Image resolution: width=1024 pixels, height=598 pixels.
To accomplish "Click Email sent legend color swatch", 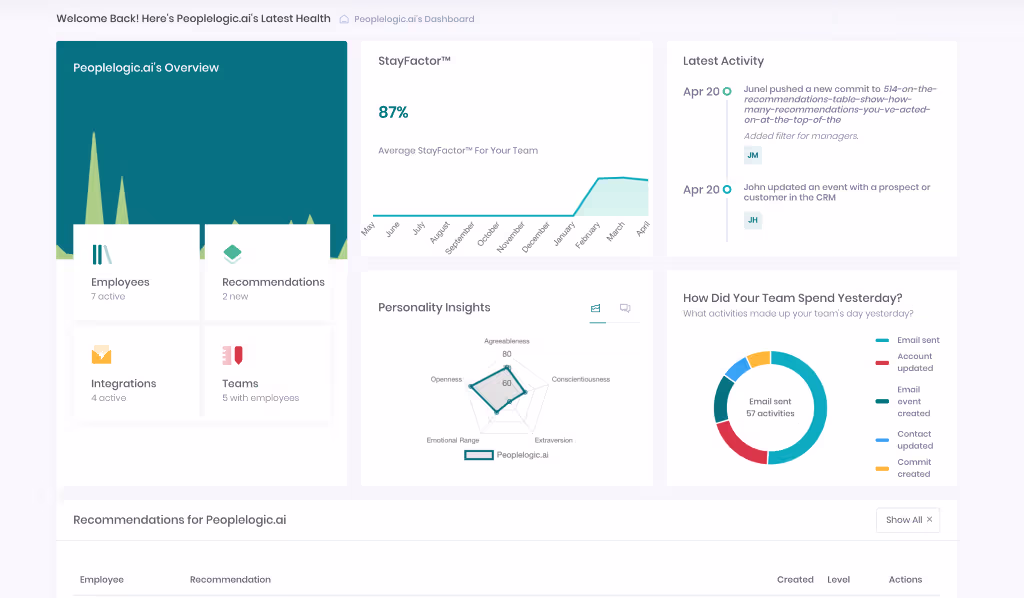I will point(882,340).
